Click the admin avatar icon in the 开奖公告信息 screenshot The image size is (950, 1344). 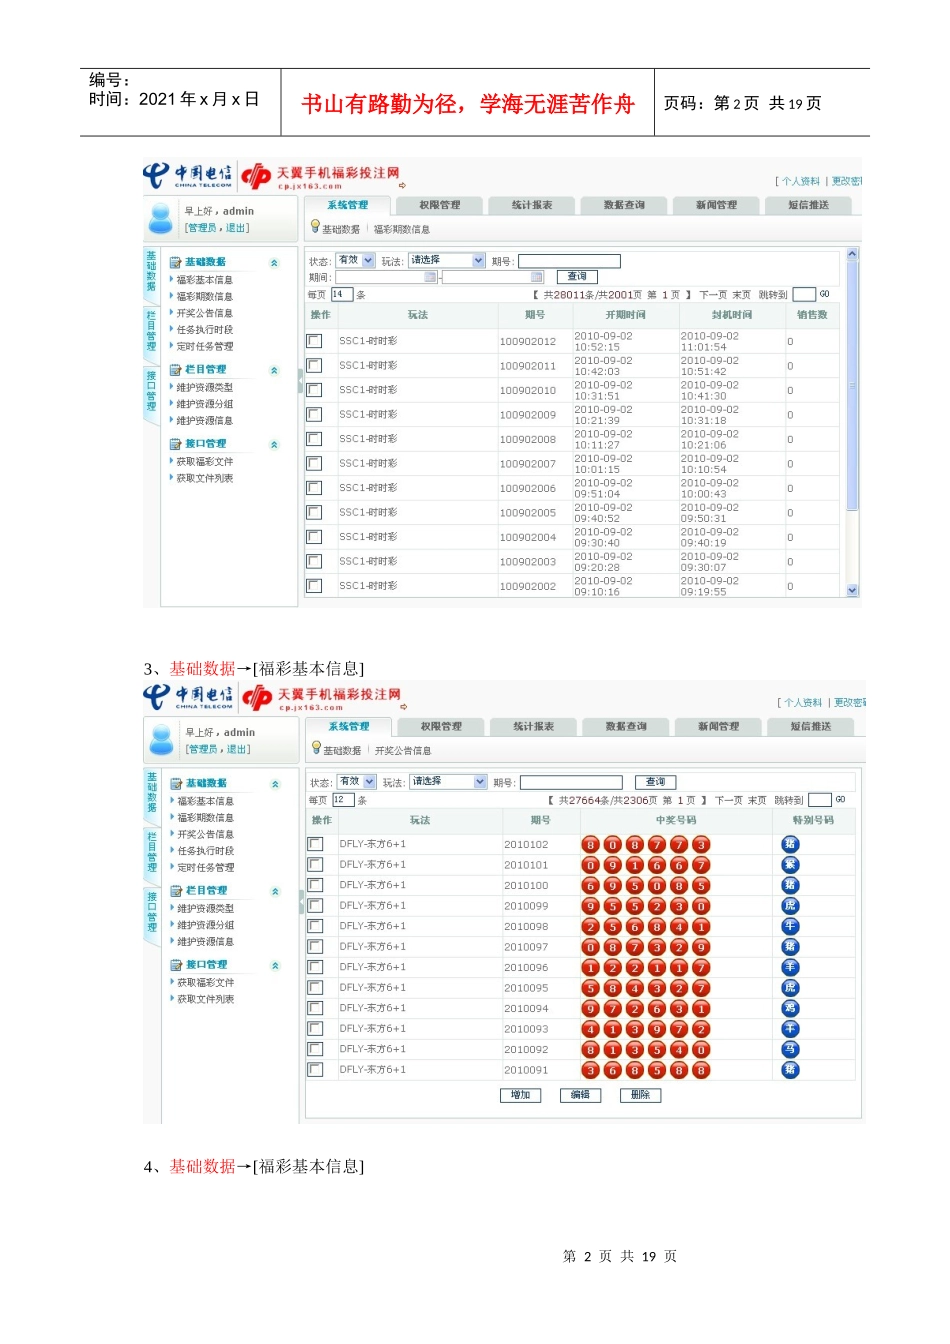161,739
